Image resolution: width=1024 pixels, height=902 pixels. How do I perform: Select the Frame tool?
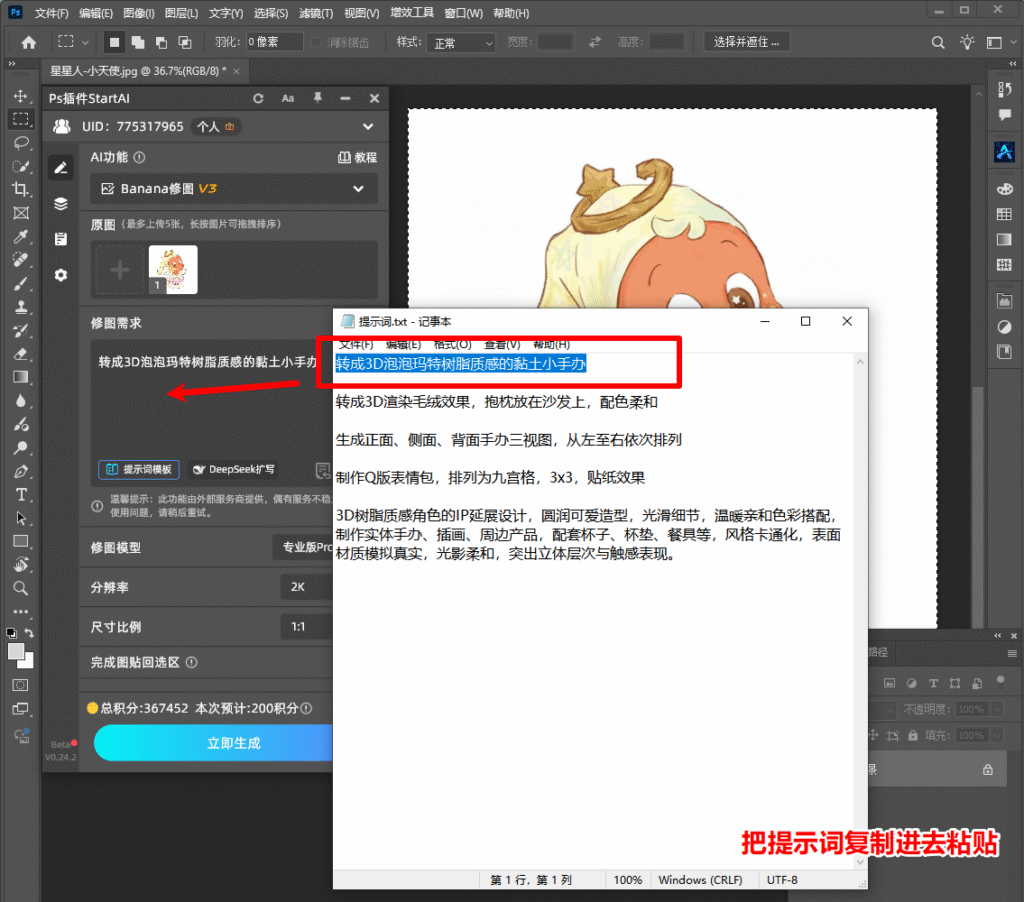(21, 213)
